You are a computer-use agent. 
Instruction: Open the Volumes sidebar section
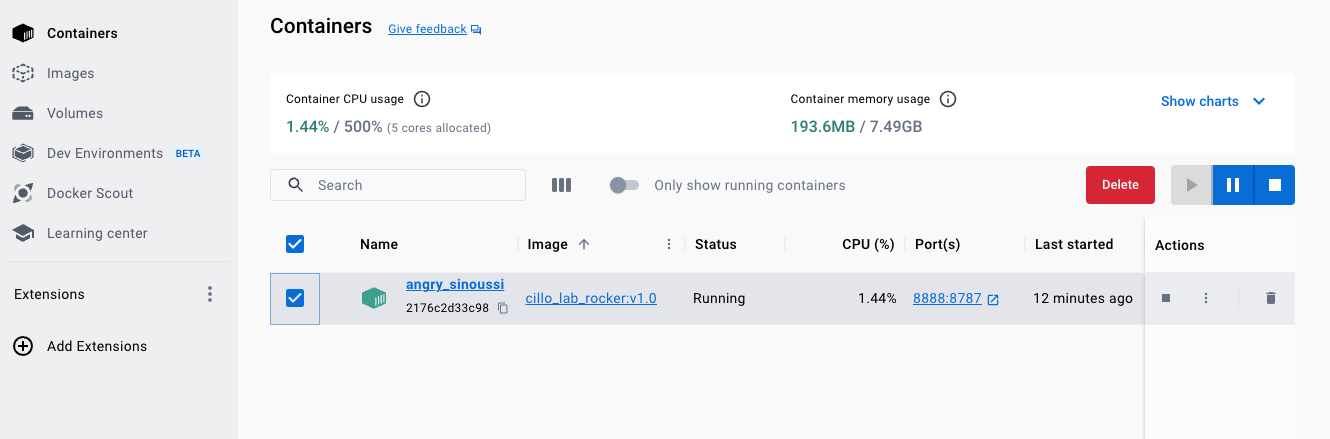point(75,113)
